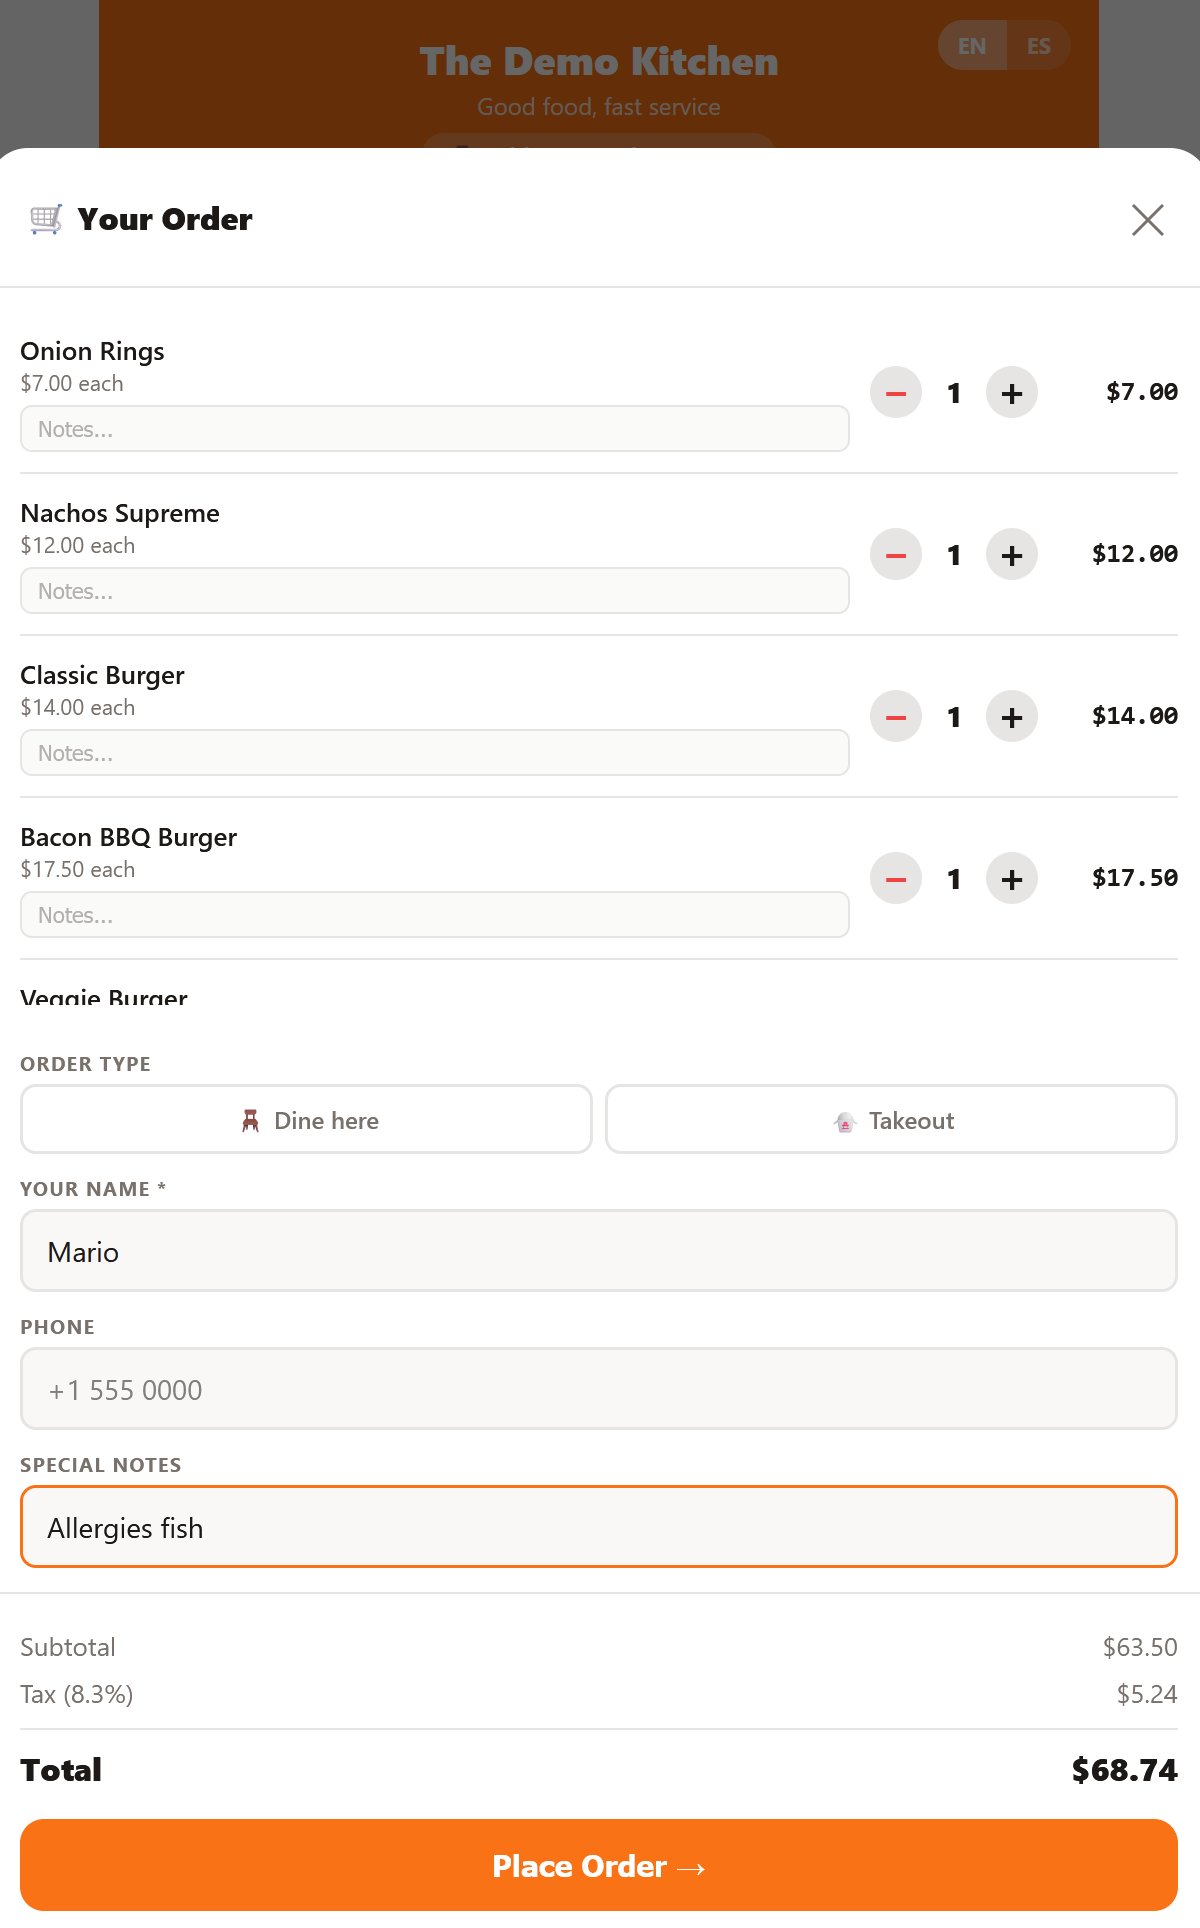Click the Classic Burger item name
The image size is (1200, 1928).
coord(102,675)
